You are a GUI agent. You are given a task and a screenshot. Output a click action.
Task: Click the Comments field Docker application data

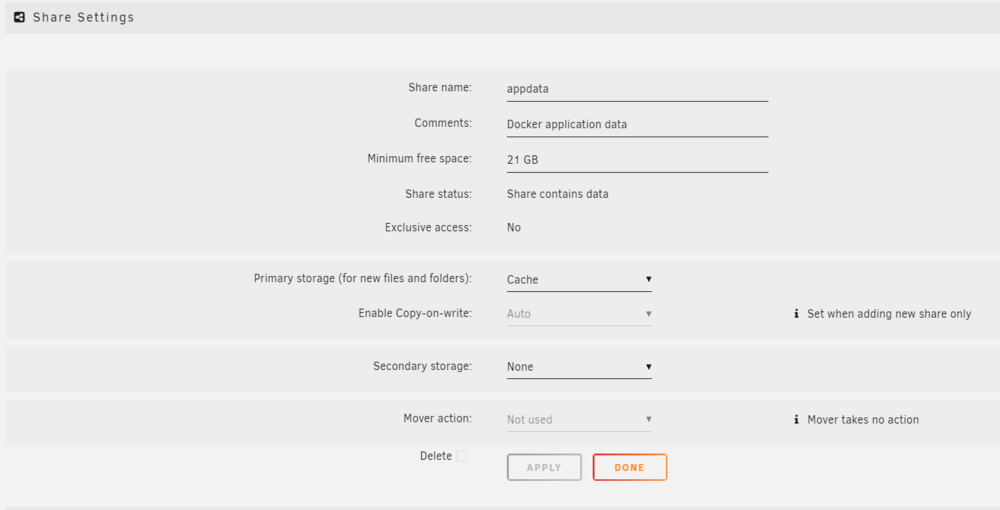point(637,125)
